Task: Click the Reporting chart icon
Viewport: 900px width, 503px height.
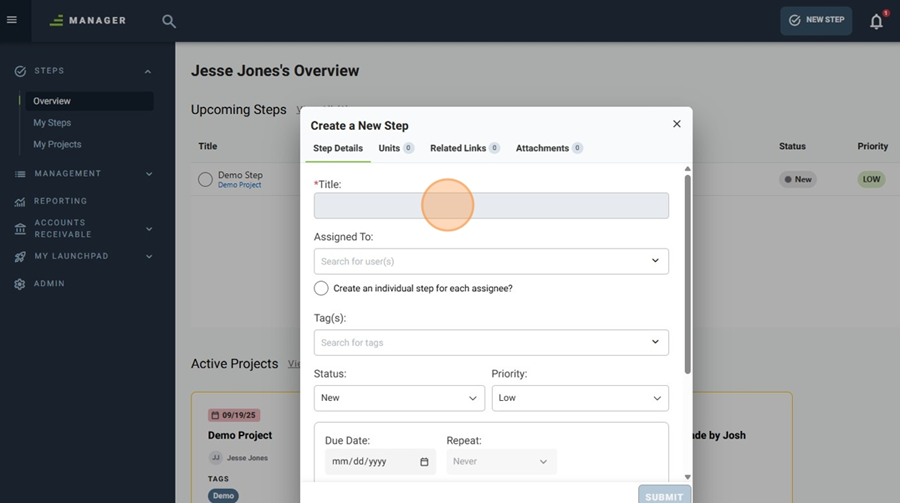Action: [20, 202]
